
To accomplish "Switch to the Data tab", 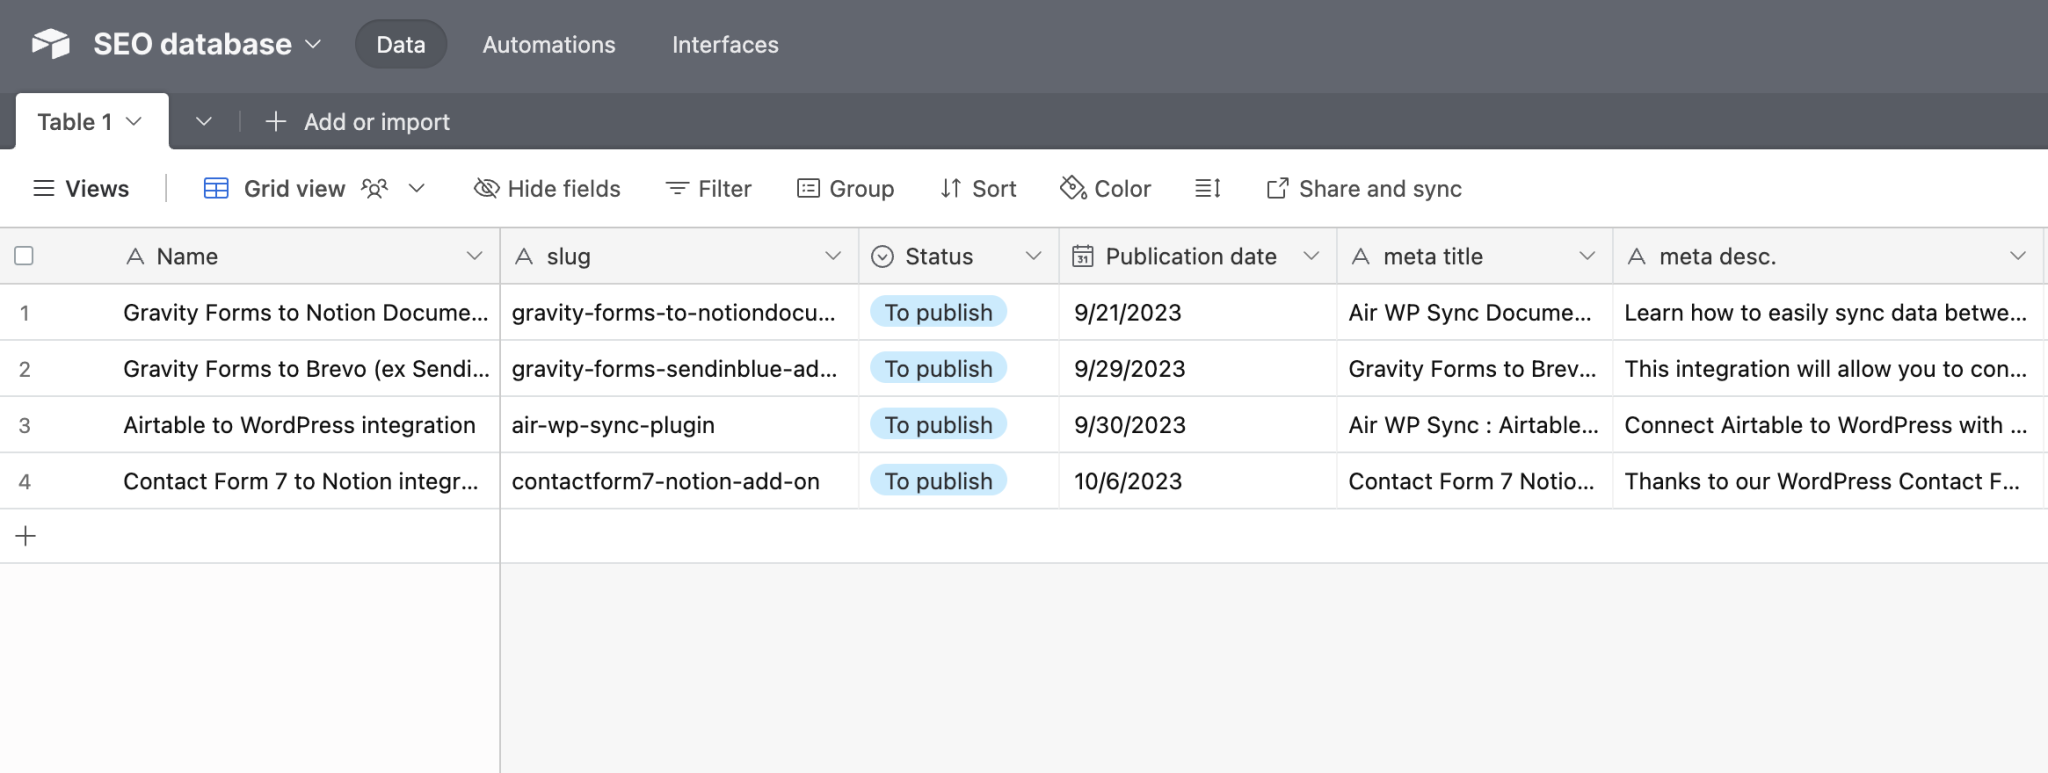I will click(x=401, y=44).
